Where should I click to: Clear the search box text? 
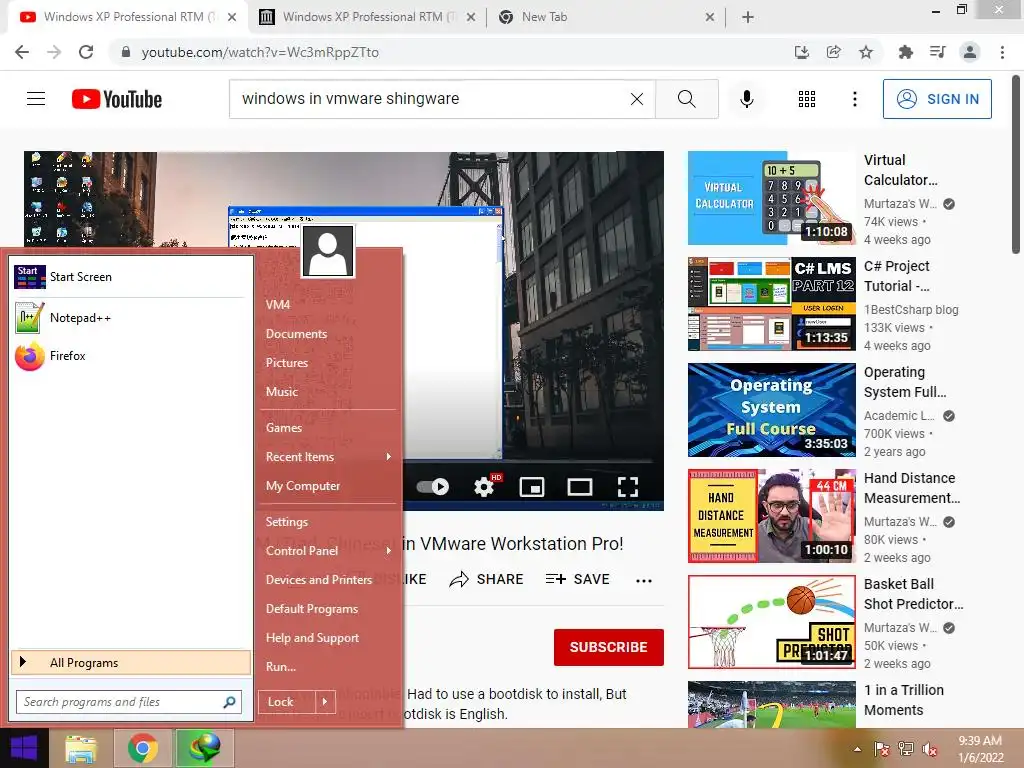tap(636, 99)
